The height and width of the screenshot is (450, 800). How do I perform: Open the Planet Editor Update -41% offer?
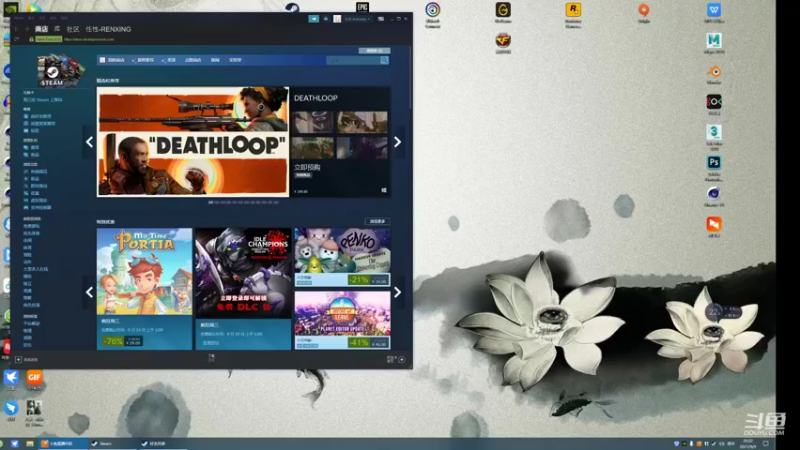tap(342, 320)
